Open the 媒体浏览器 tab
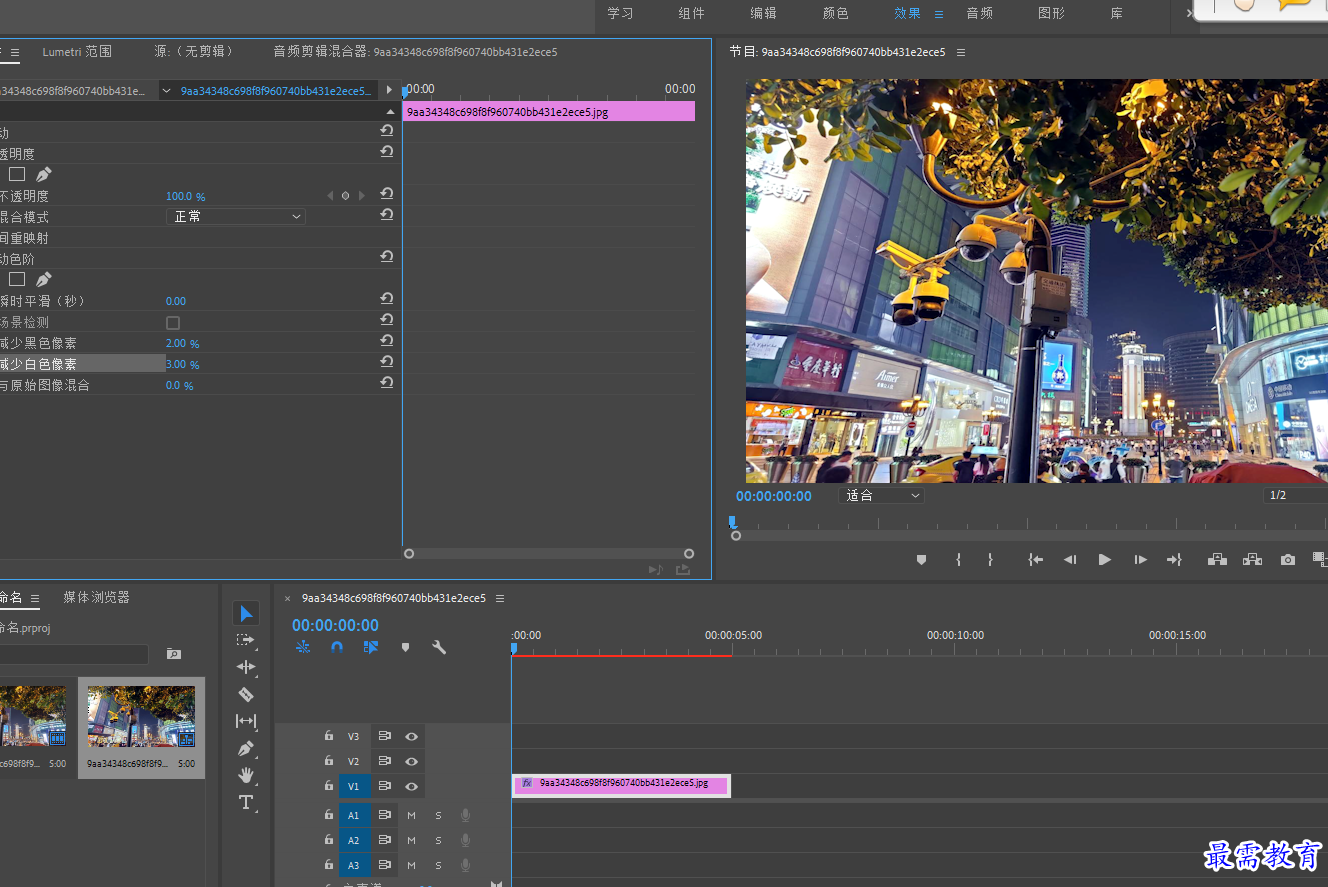1328x887 pixels. (96, 597)
